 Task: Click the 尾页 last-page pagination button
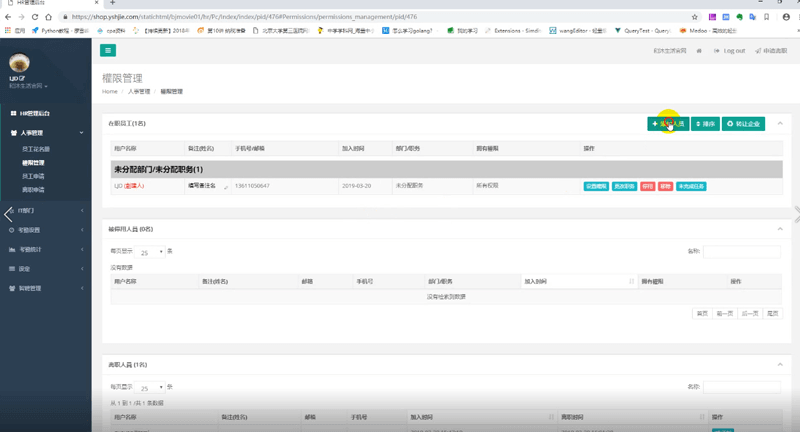pyautogui.click(x=772, y=313)
